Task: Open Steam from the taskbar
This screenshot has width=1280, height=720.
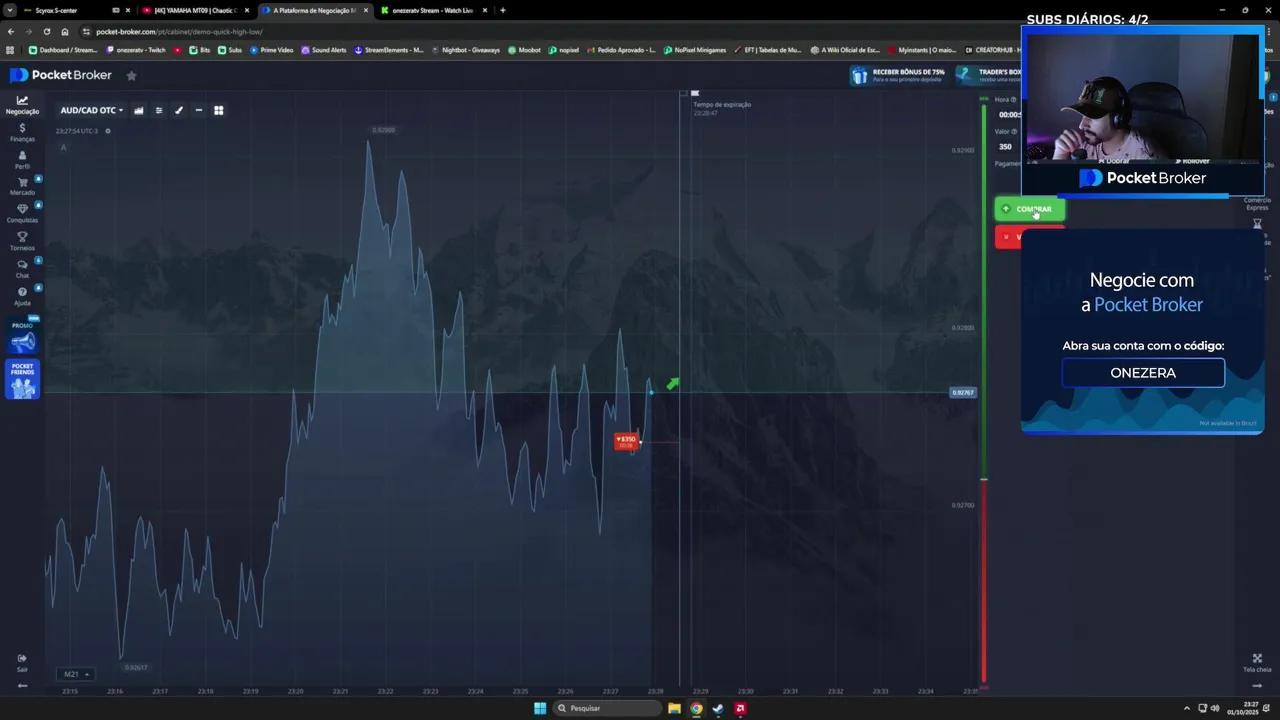Action: (x=718, y=708)
